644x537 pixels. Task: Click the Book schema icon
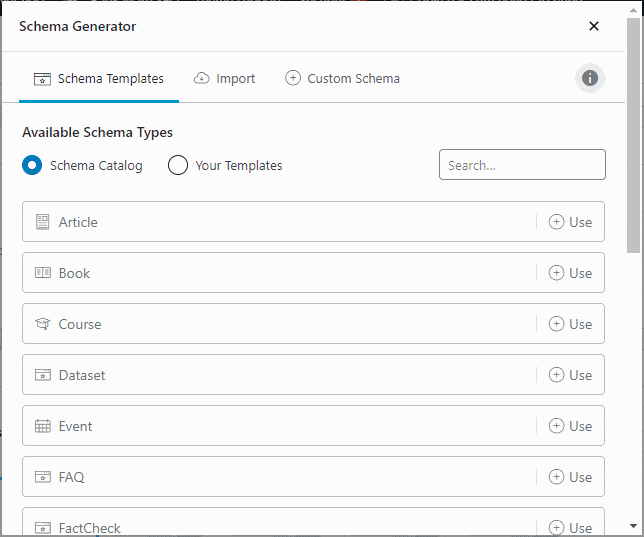[x=42, y=273]
